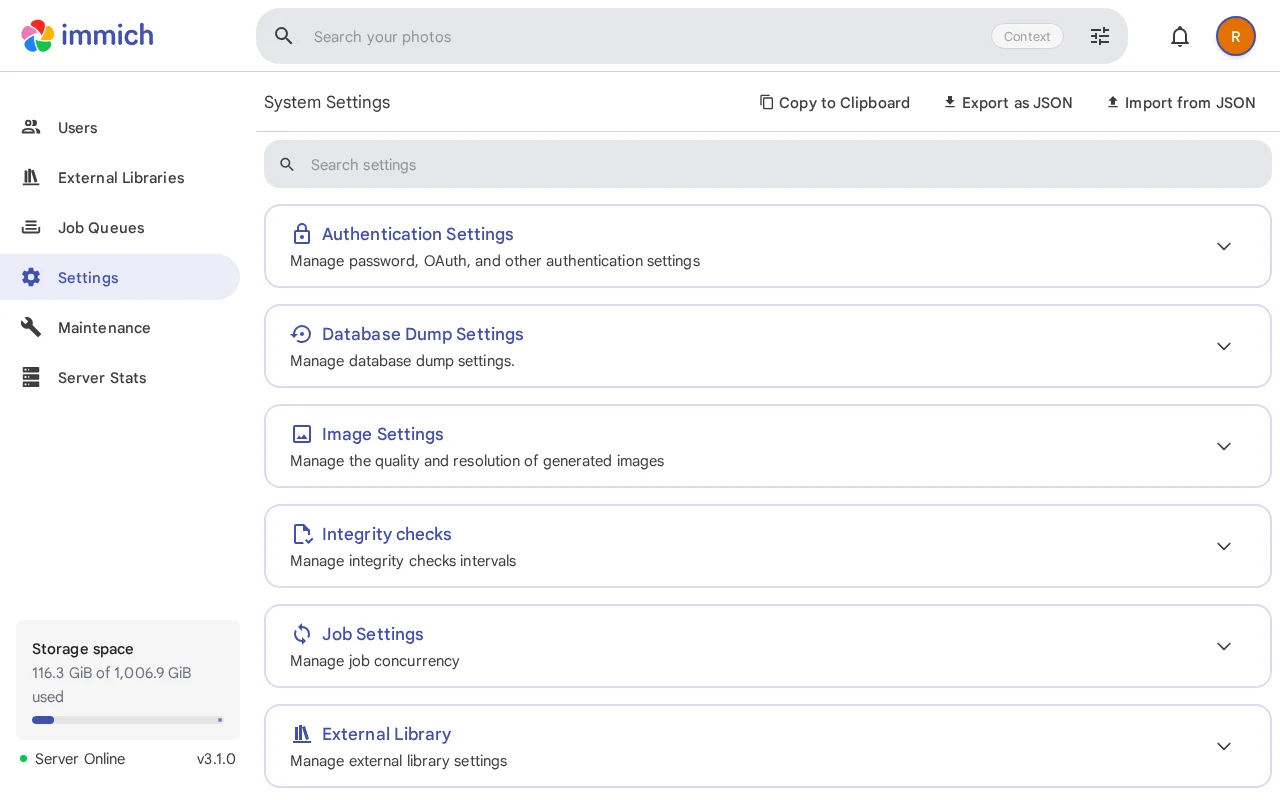Click the Server Stats icon
This screenshot has width=1280, height=800.
coord(31,377)
